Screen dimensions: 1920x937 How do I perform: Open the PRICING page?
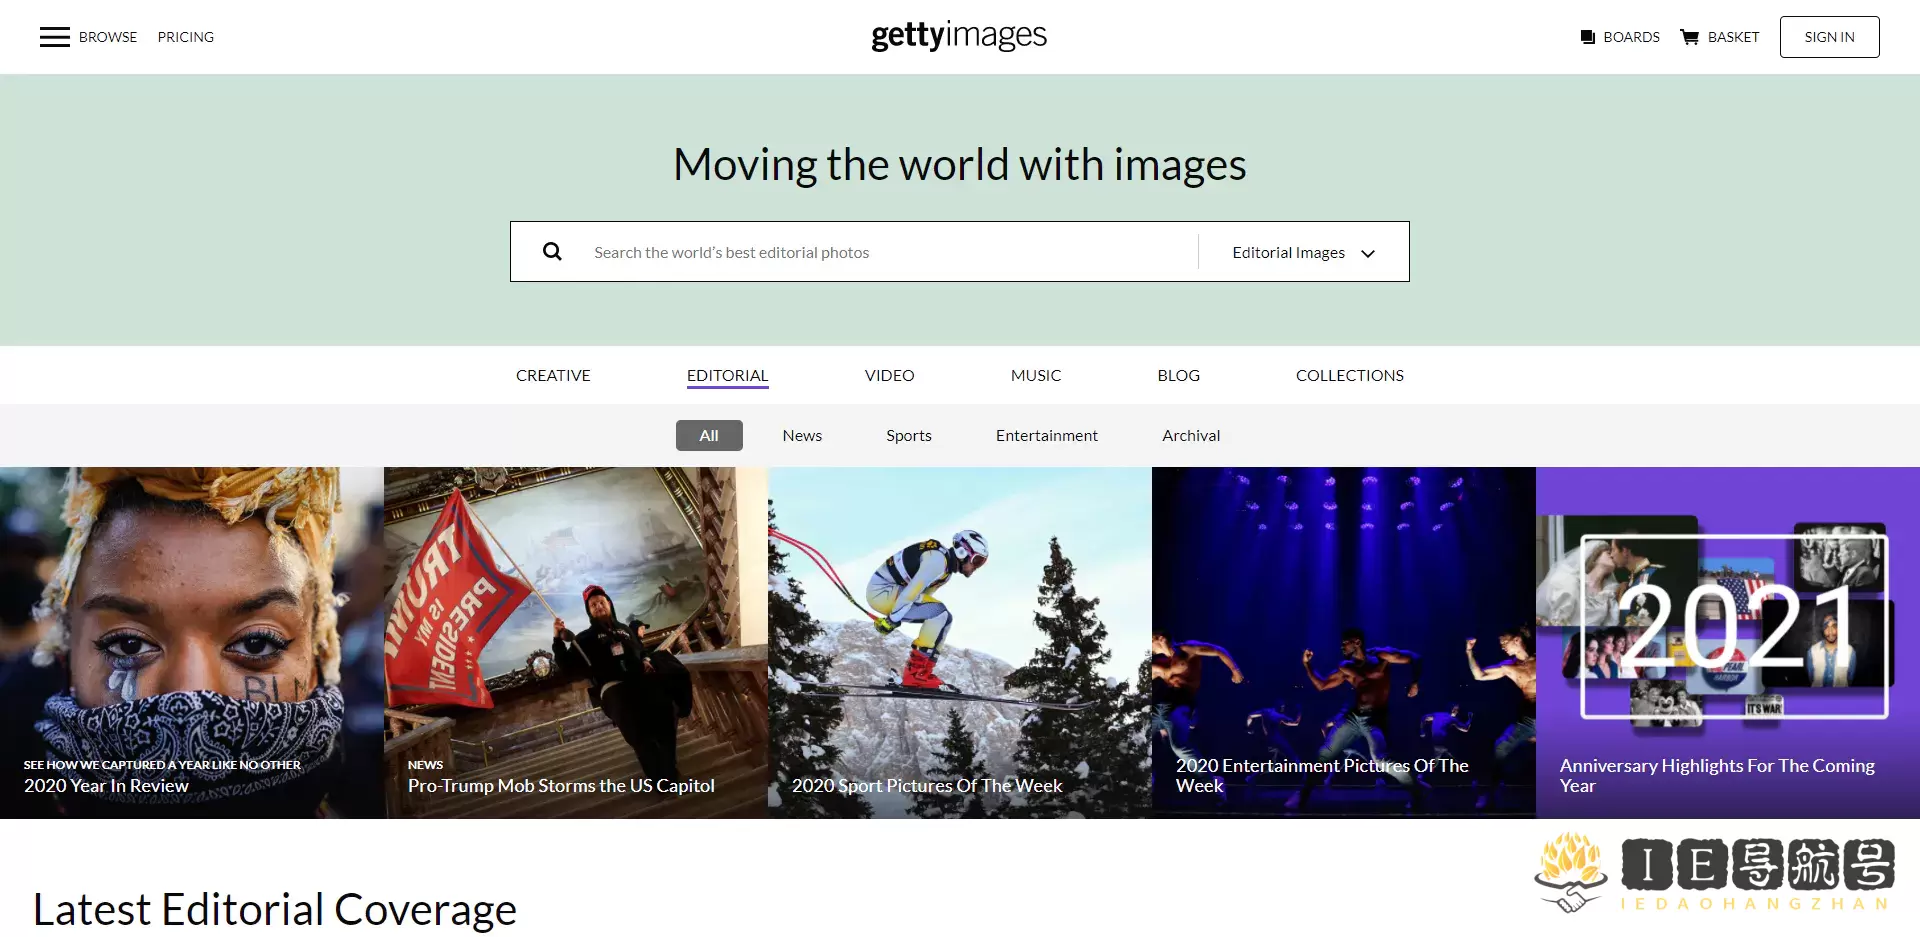186,37
